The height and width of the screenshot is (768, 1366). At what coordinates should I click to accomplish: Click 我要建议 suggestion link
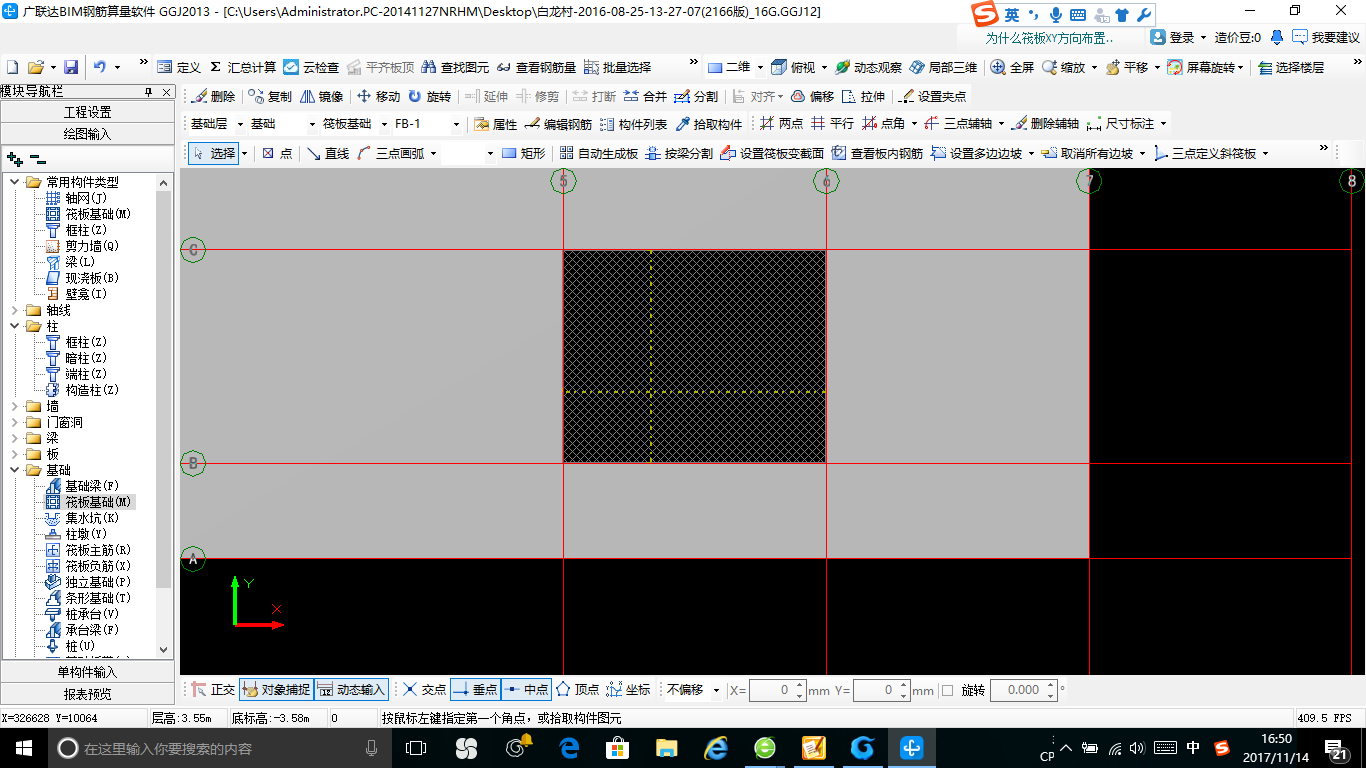coord(1326,37)
